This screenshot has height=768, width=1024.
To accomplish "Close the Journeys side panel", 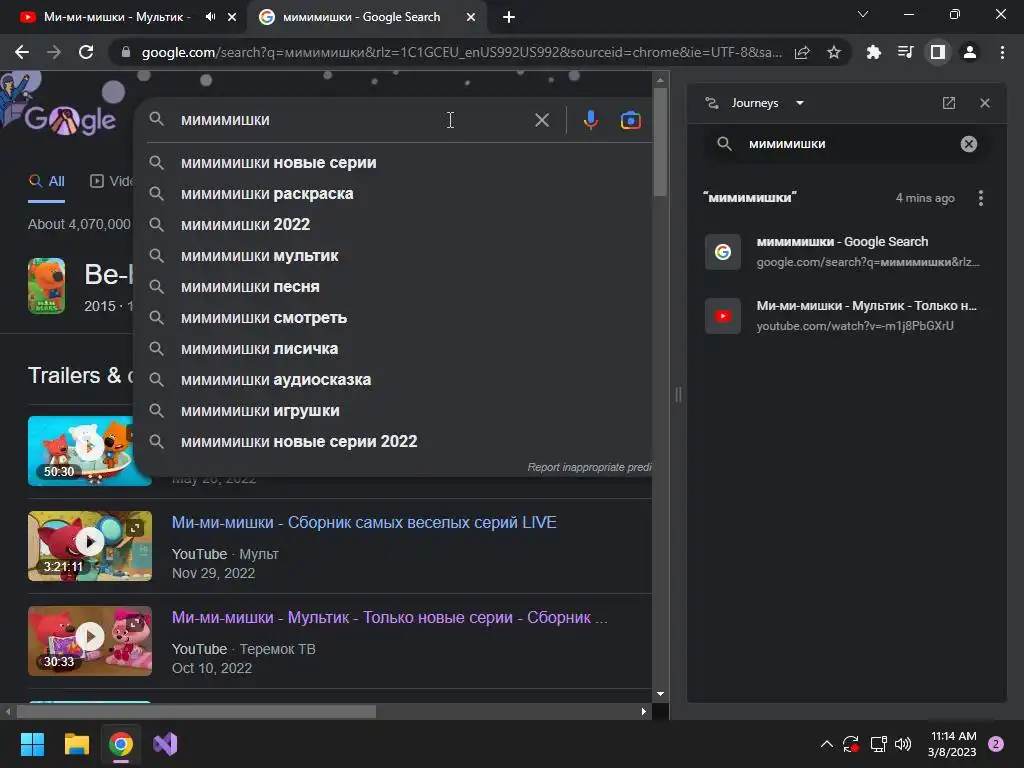I will point(985,103).
